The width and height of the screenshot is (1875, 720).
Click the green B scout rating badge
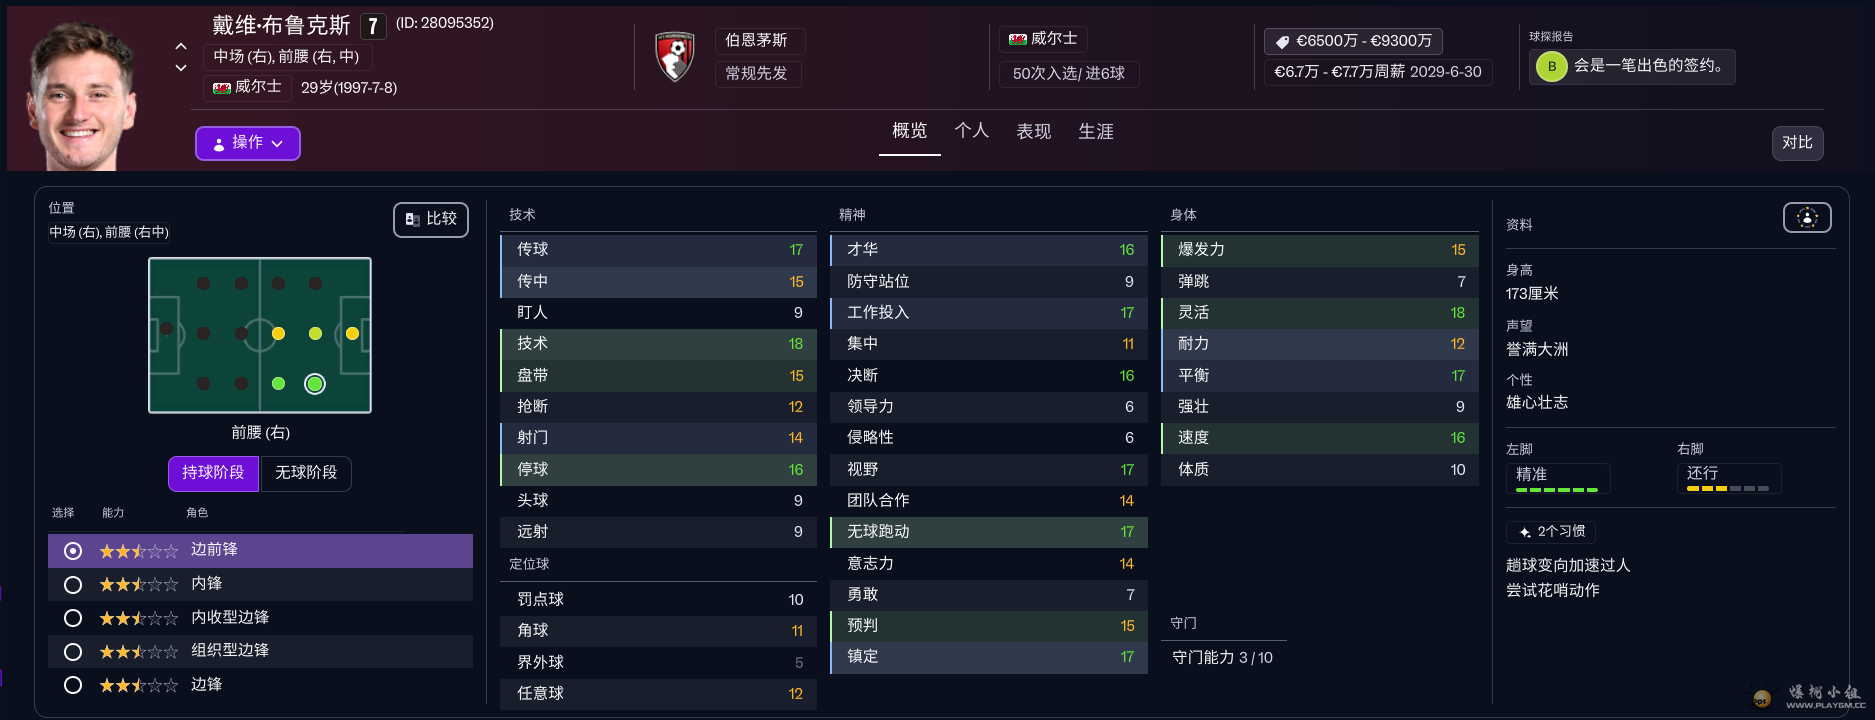[x=1551, y=66]
